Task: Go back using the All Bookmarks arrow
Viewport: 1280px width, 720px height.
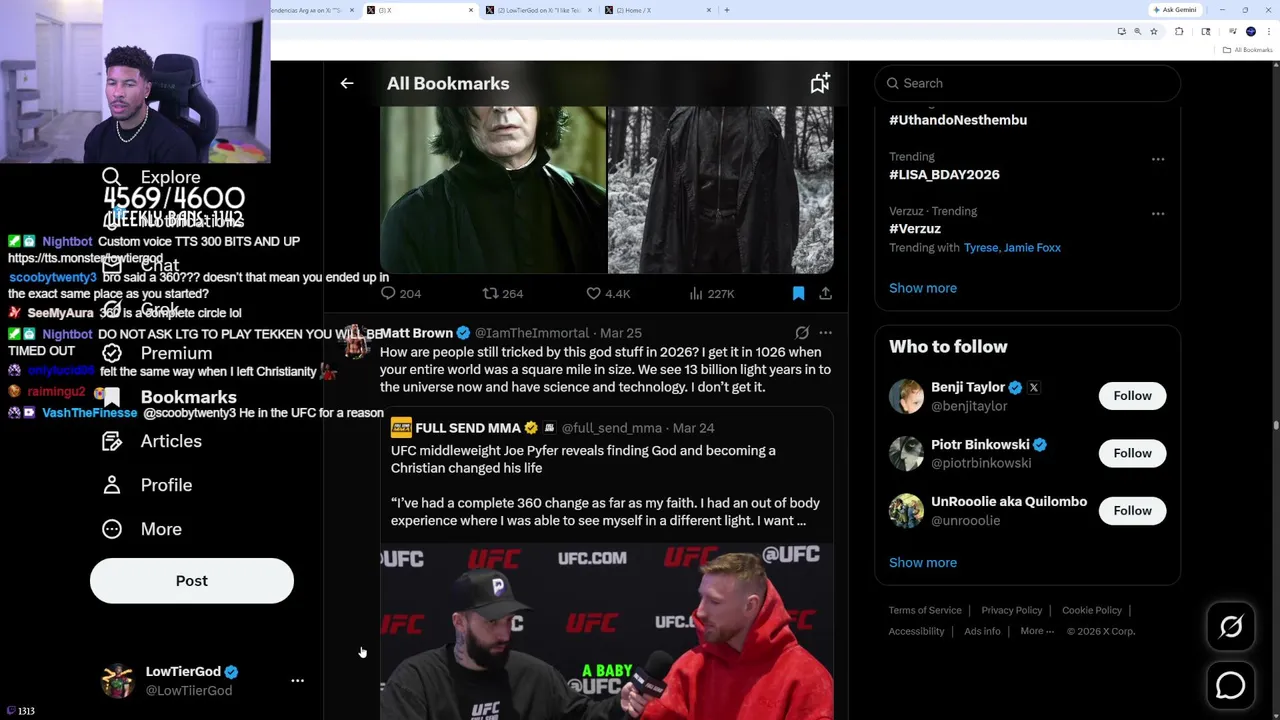Action: tap(347, 84)
